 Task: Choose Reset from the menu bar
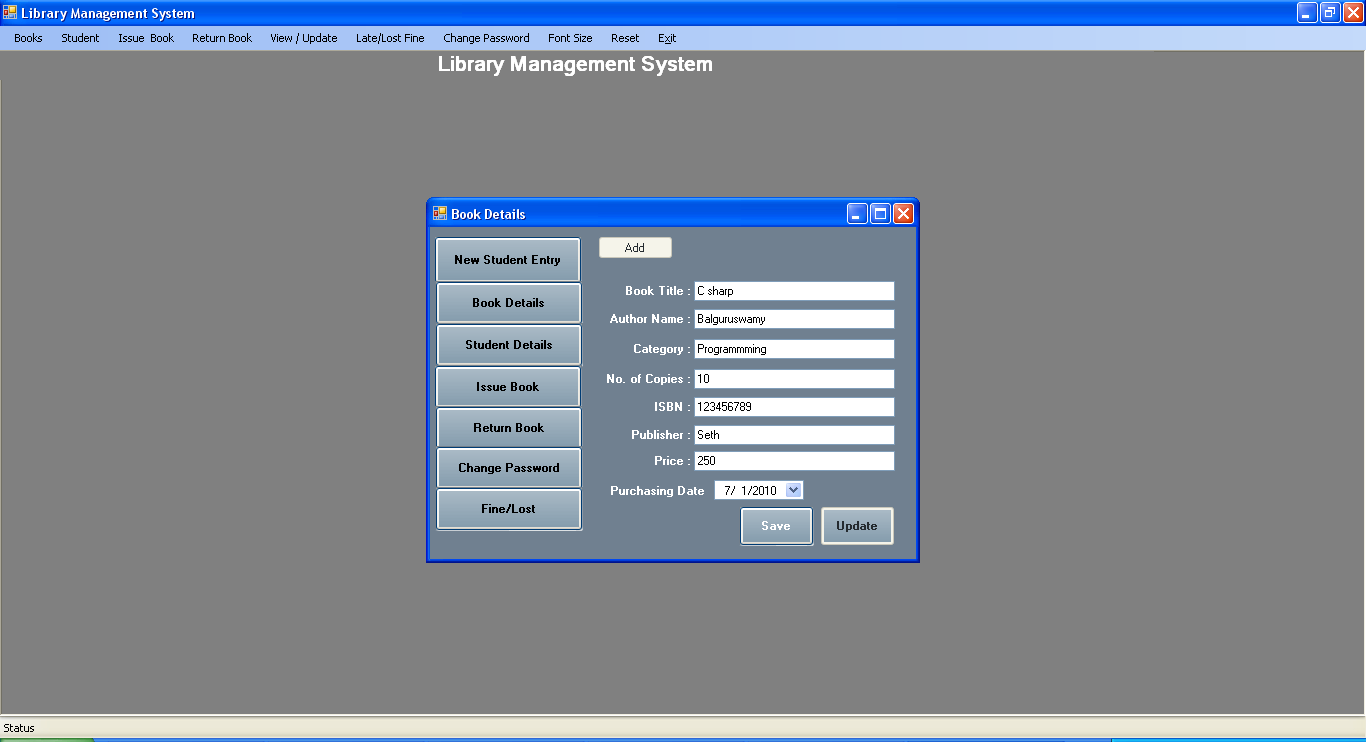(625, 38)
